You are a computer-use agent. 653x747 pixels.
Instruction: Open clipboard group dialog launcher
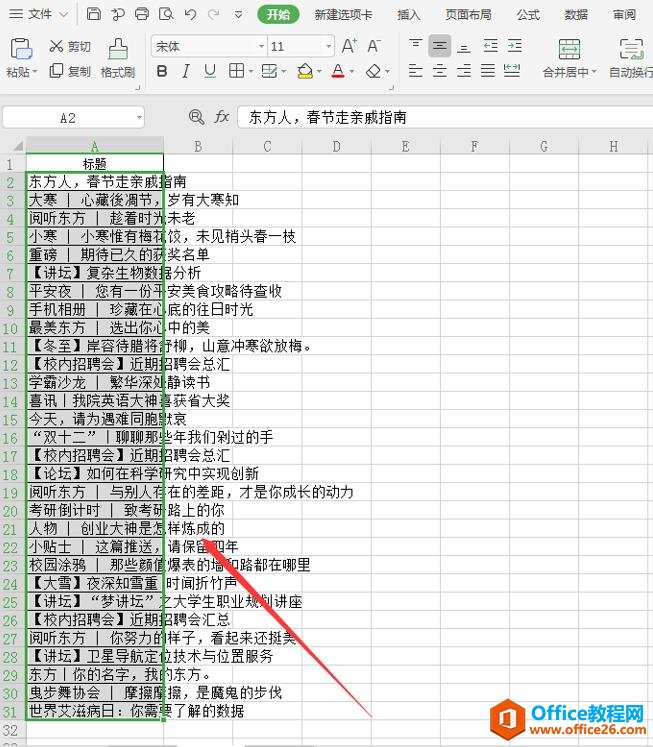tap(138, 87)
